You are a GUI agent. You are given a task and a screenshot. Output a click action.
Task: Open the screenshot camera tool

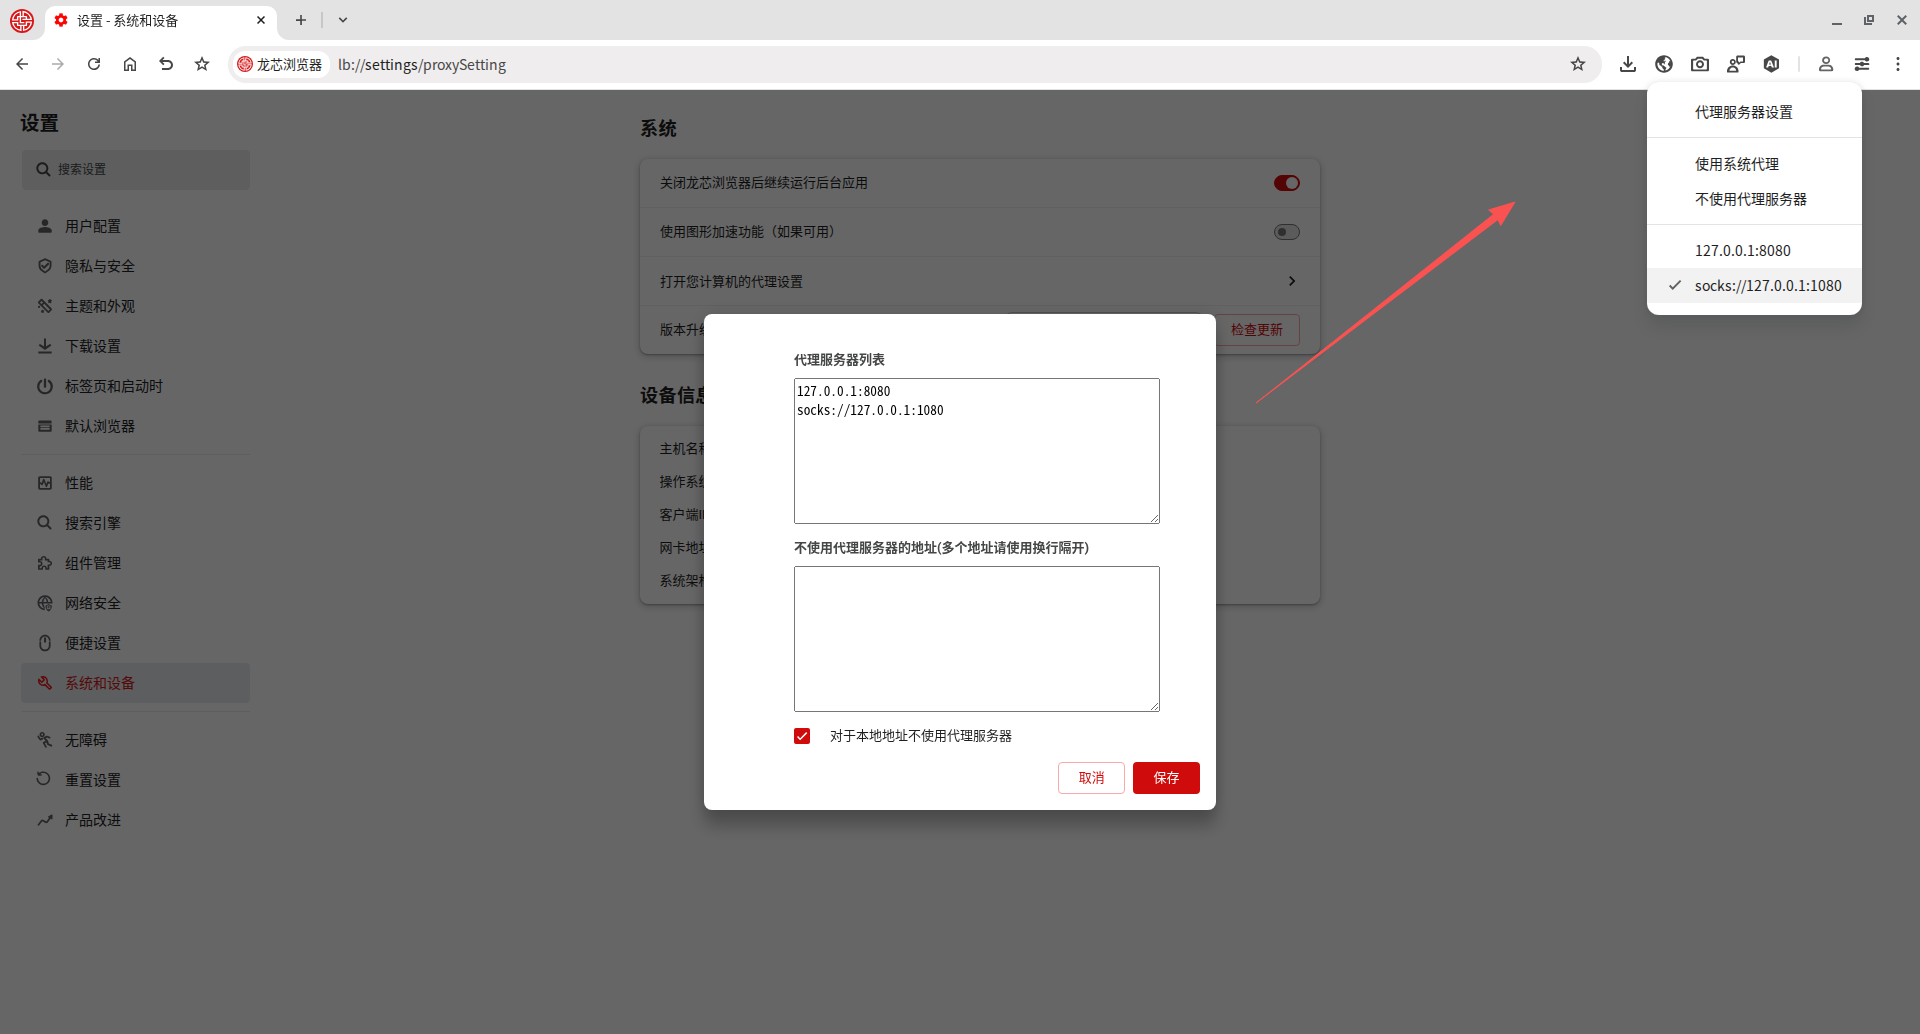[x=1700, y=64]
